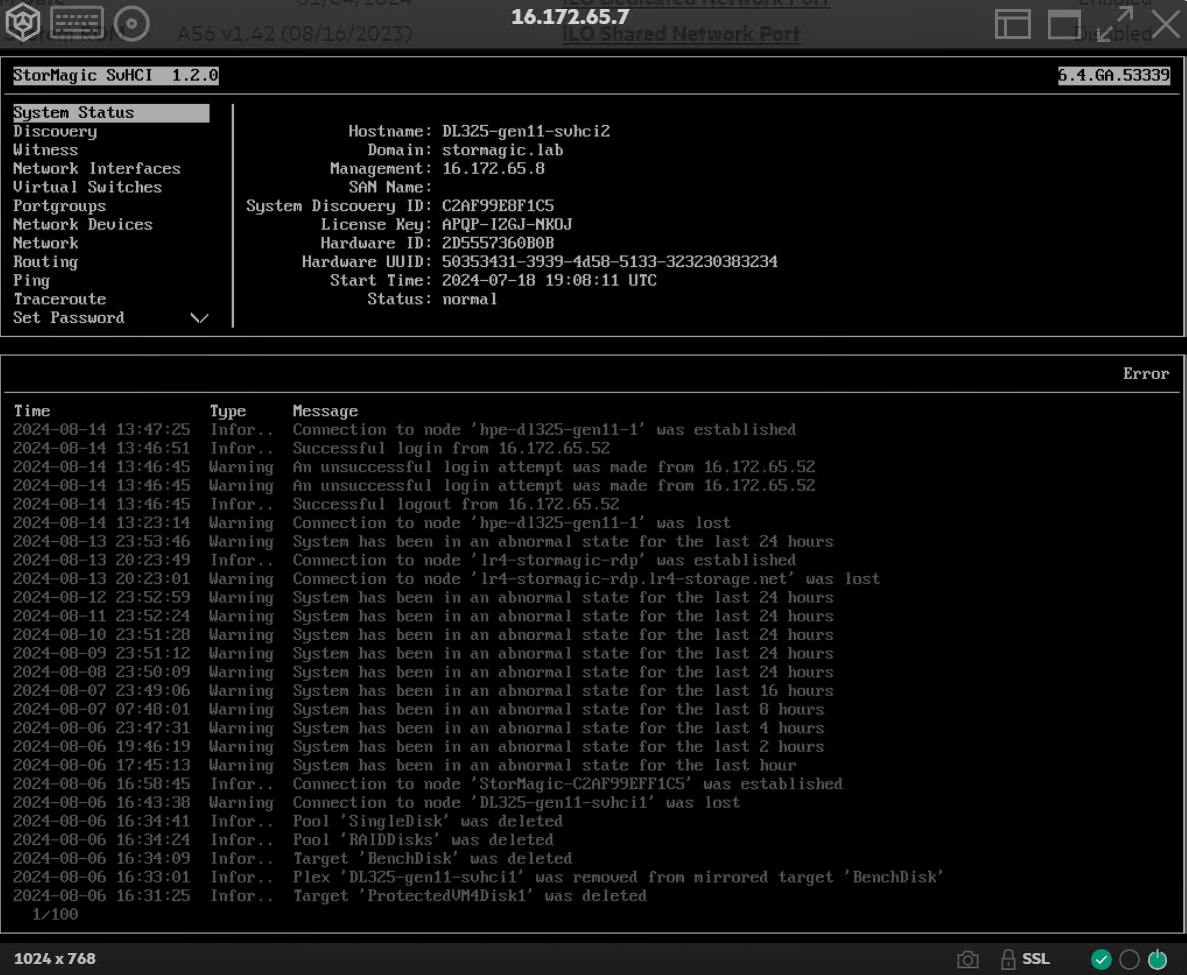Open the Discovery menu item
Viewport: 1187px width, 975px height.
[x=55, y=132]
